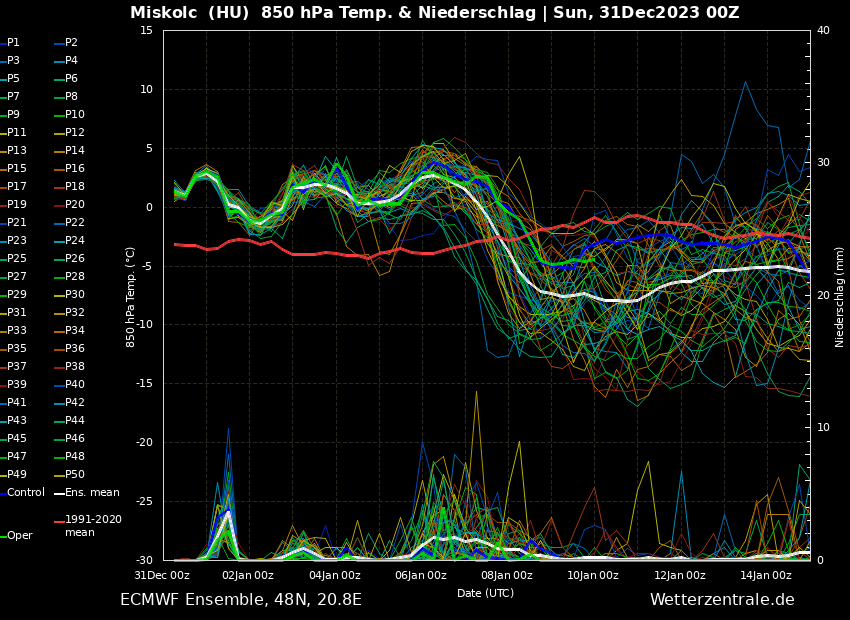850x620 pixels.
Task: Click the 850 hPa Temp. (°C) axis label
Action: tap(131, 296)
